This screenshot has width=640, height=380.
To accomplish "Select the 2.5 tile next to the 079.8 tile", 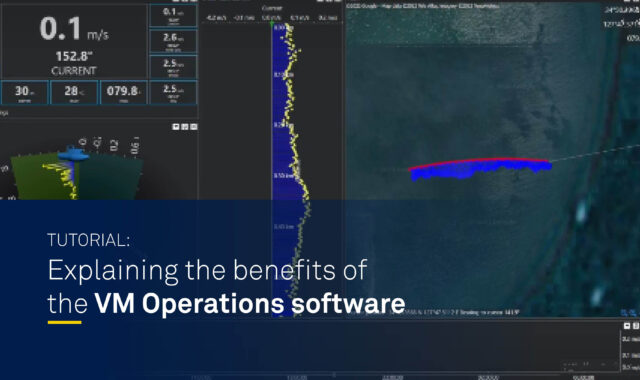I will pyautogui.click(x=173, y=93).
